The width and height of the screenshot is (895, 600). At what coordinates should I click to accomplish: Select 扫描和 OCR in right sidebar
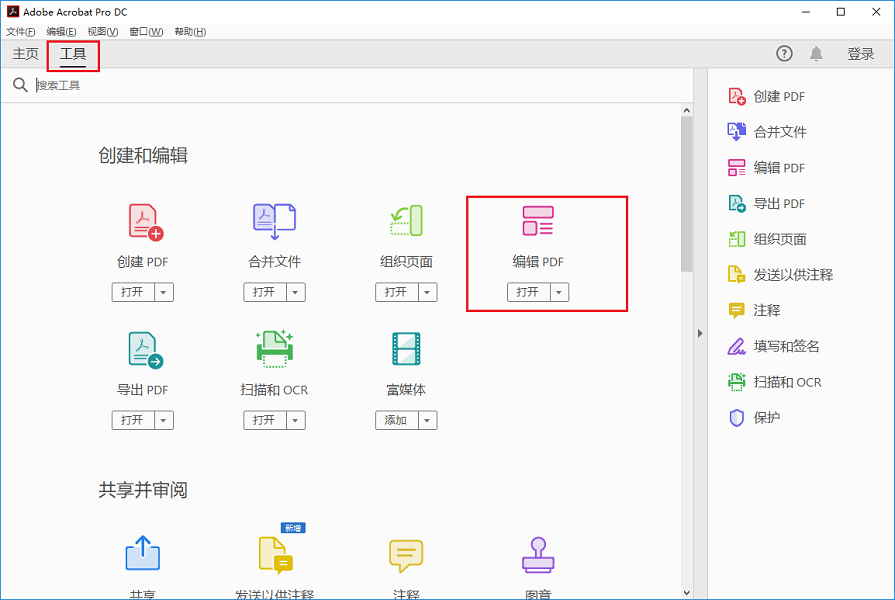(x=775, y=382)
